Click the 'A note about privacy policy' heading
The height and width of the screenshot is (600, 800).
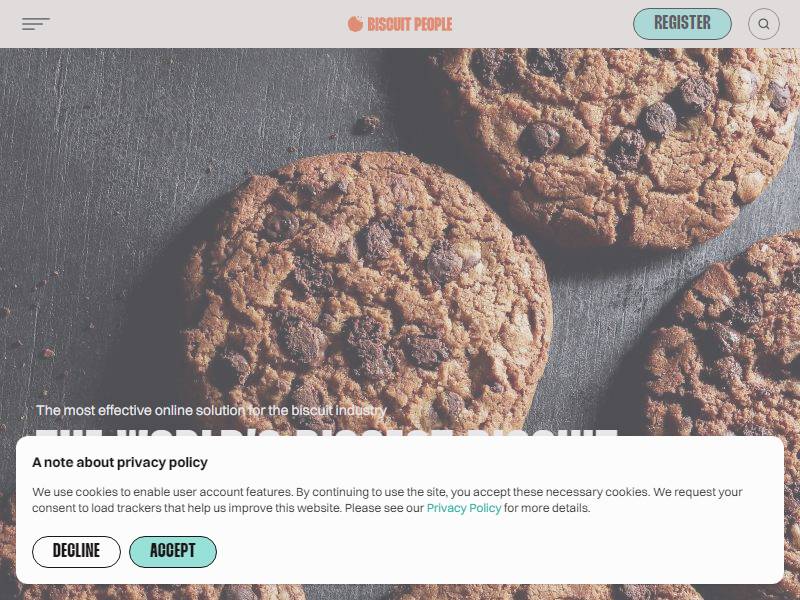[120, 462]
